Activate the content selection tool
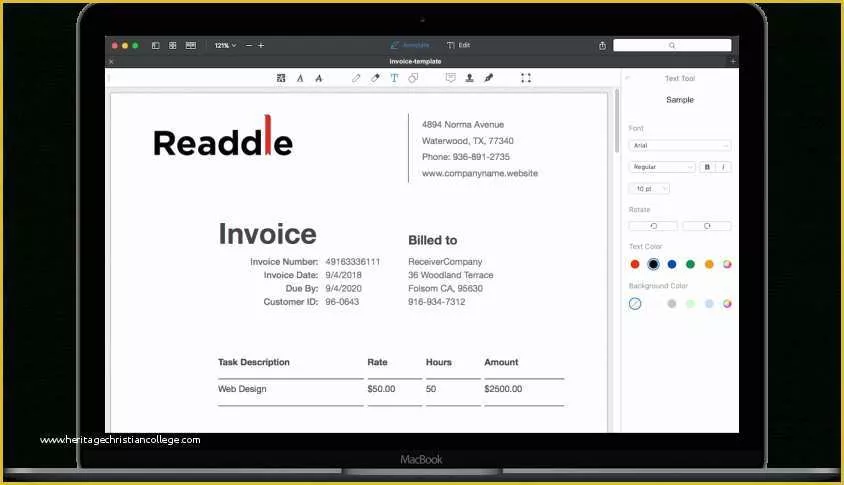 tap(526, 78)
